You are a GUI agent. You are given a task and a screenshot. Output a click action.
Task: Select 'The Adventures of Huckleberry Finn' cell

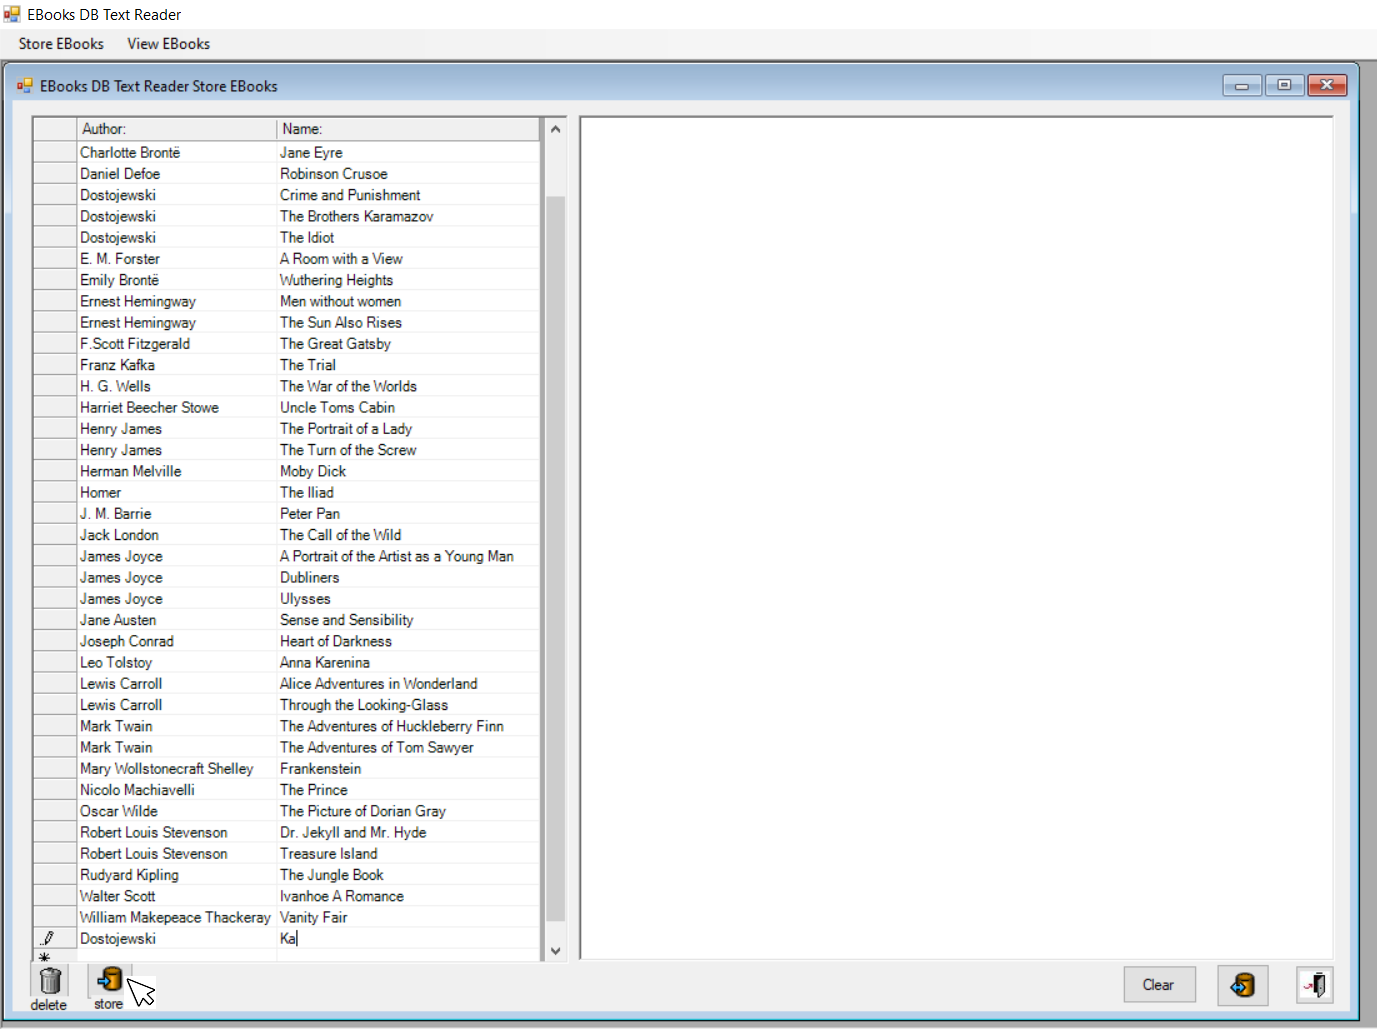pyautogui.click(x=408, y=726)
